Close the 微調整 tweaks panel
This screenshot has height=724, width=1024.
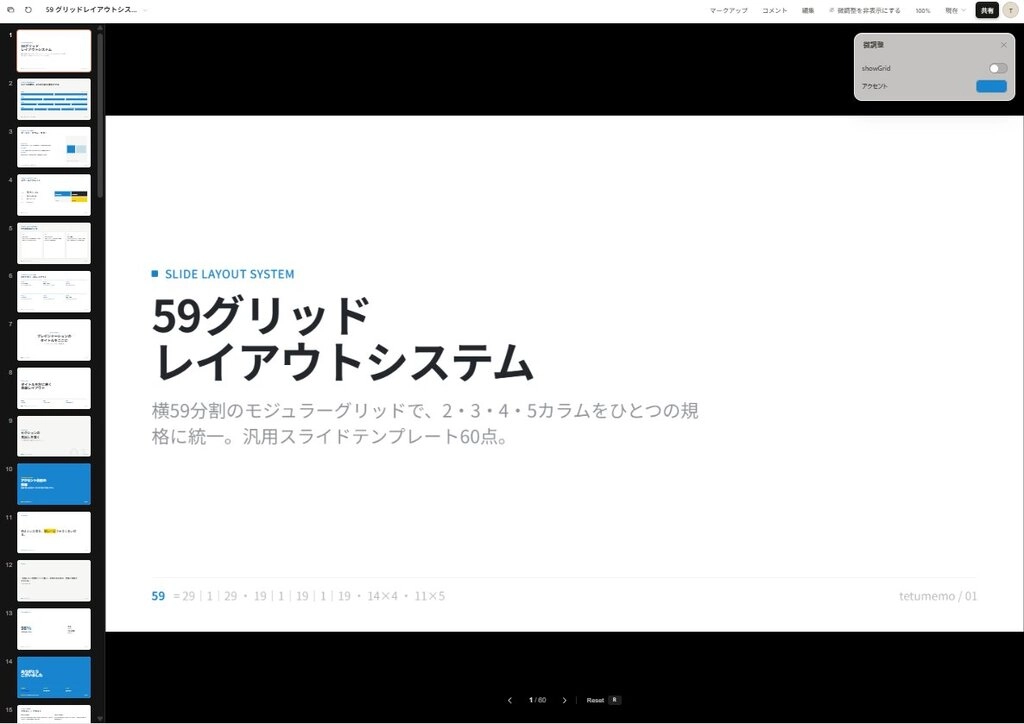[x=1004, y=45]
